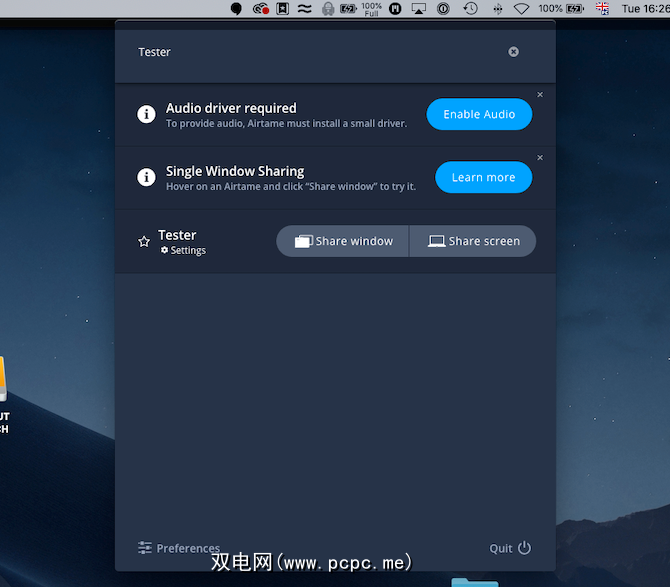Click the Audio driver required heading
The image size is (670, 587).
coord(231,108)
